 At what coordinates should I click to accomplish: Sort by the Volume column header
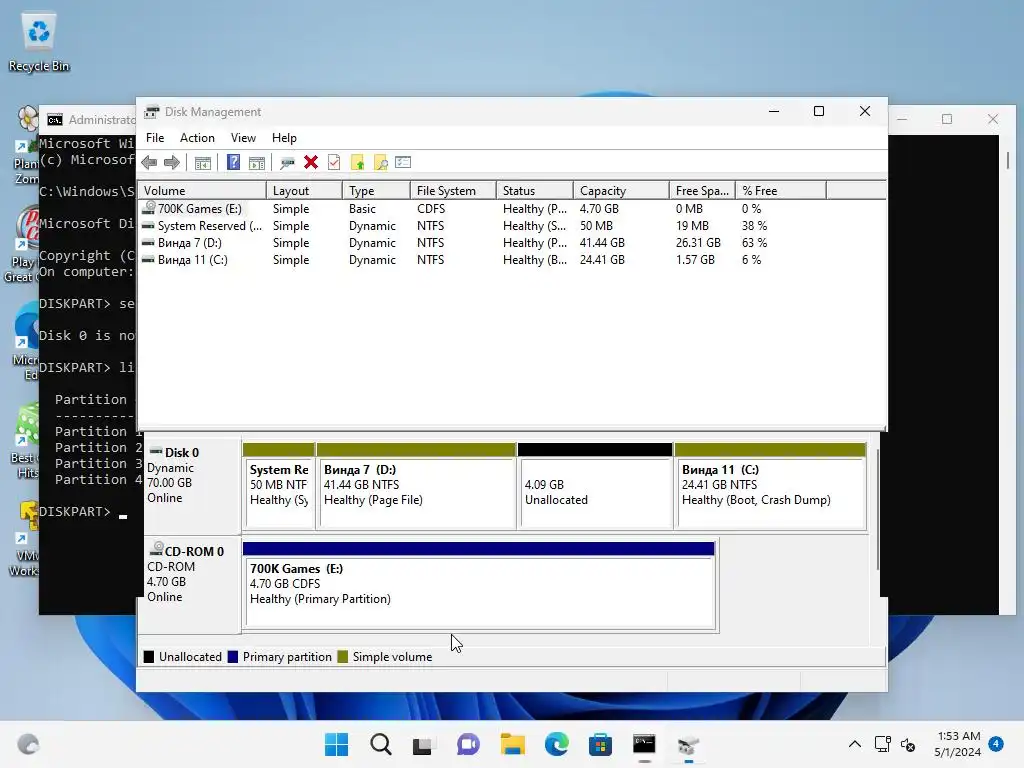[x=202, y=191]
